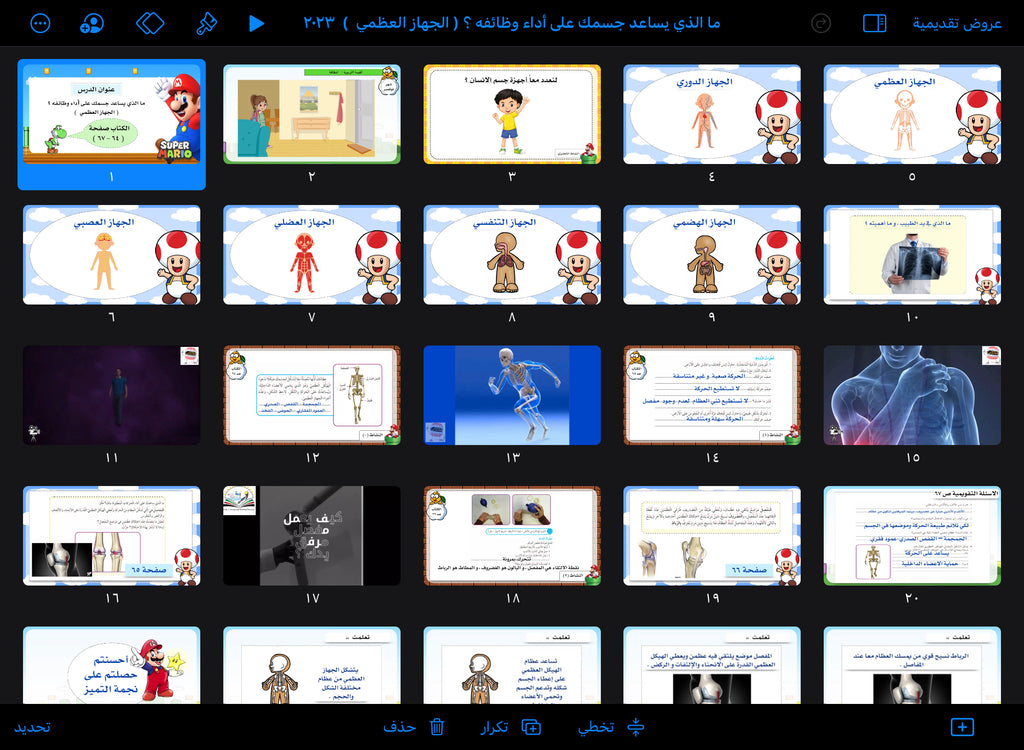Select the تساعد عظام الهيكل تعلمت slide

[x=512, y=665]
